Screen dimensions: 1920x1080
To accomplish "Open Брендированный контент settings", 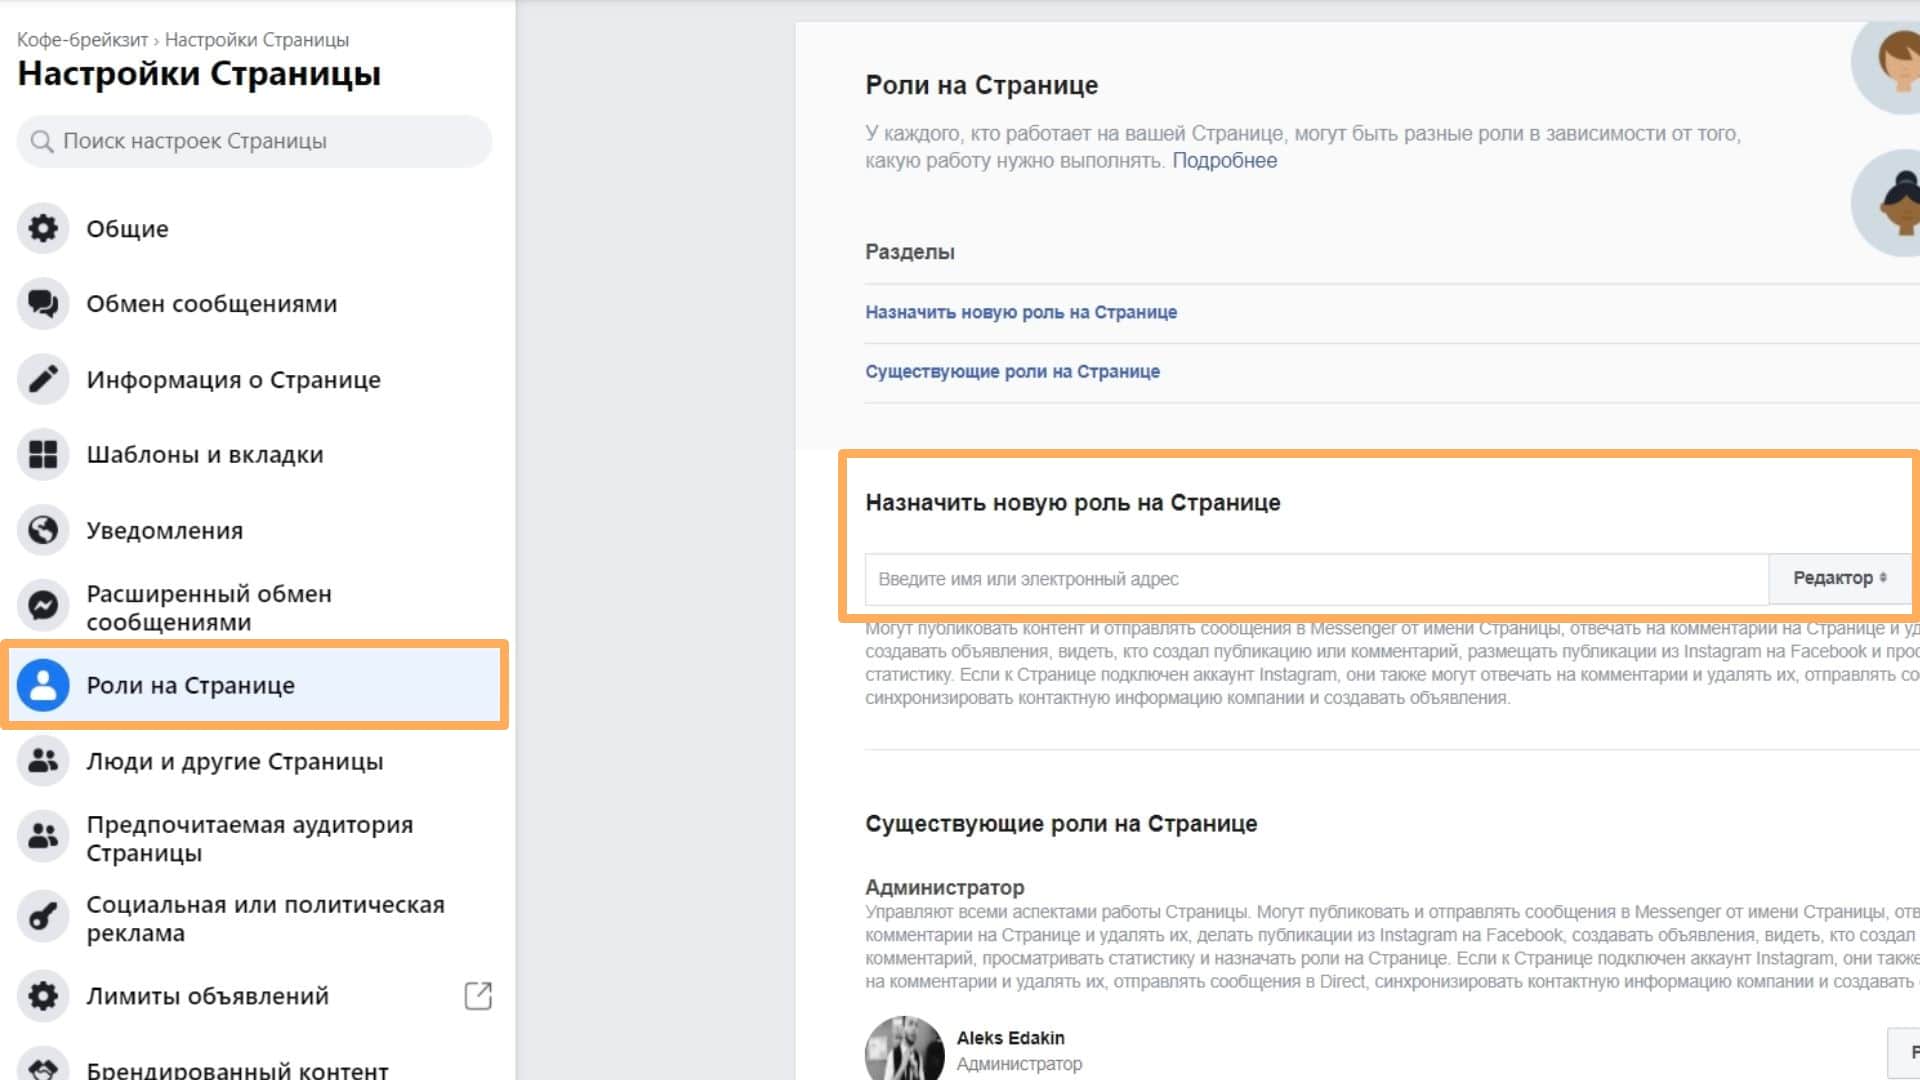I will tap(237, 1068).
